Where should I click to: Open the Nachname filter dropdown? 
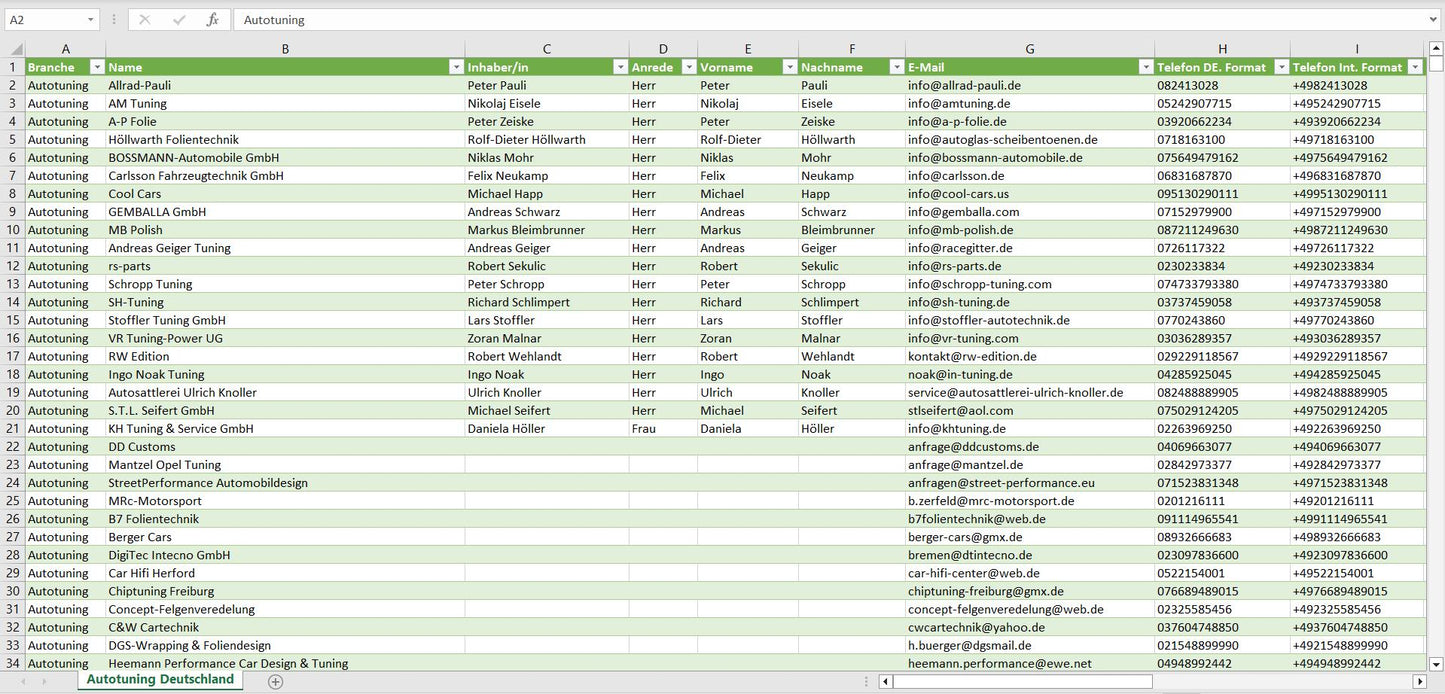[896, 67]
